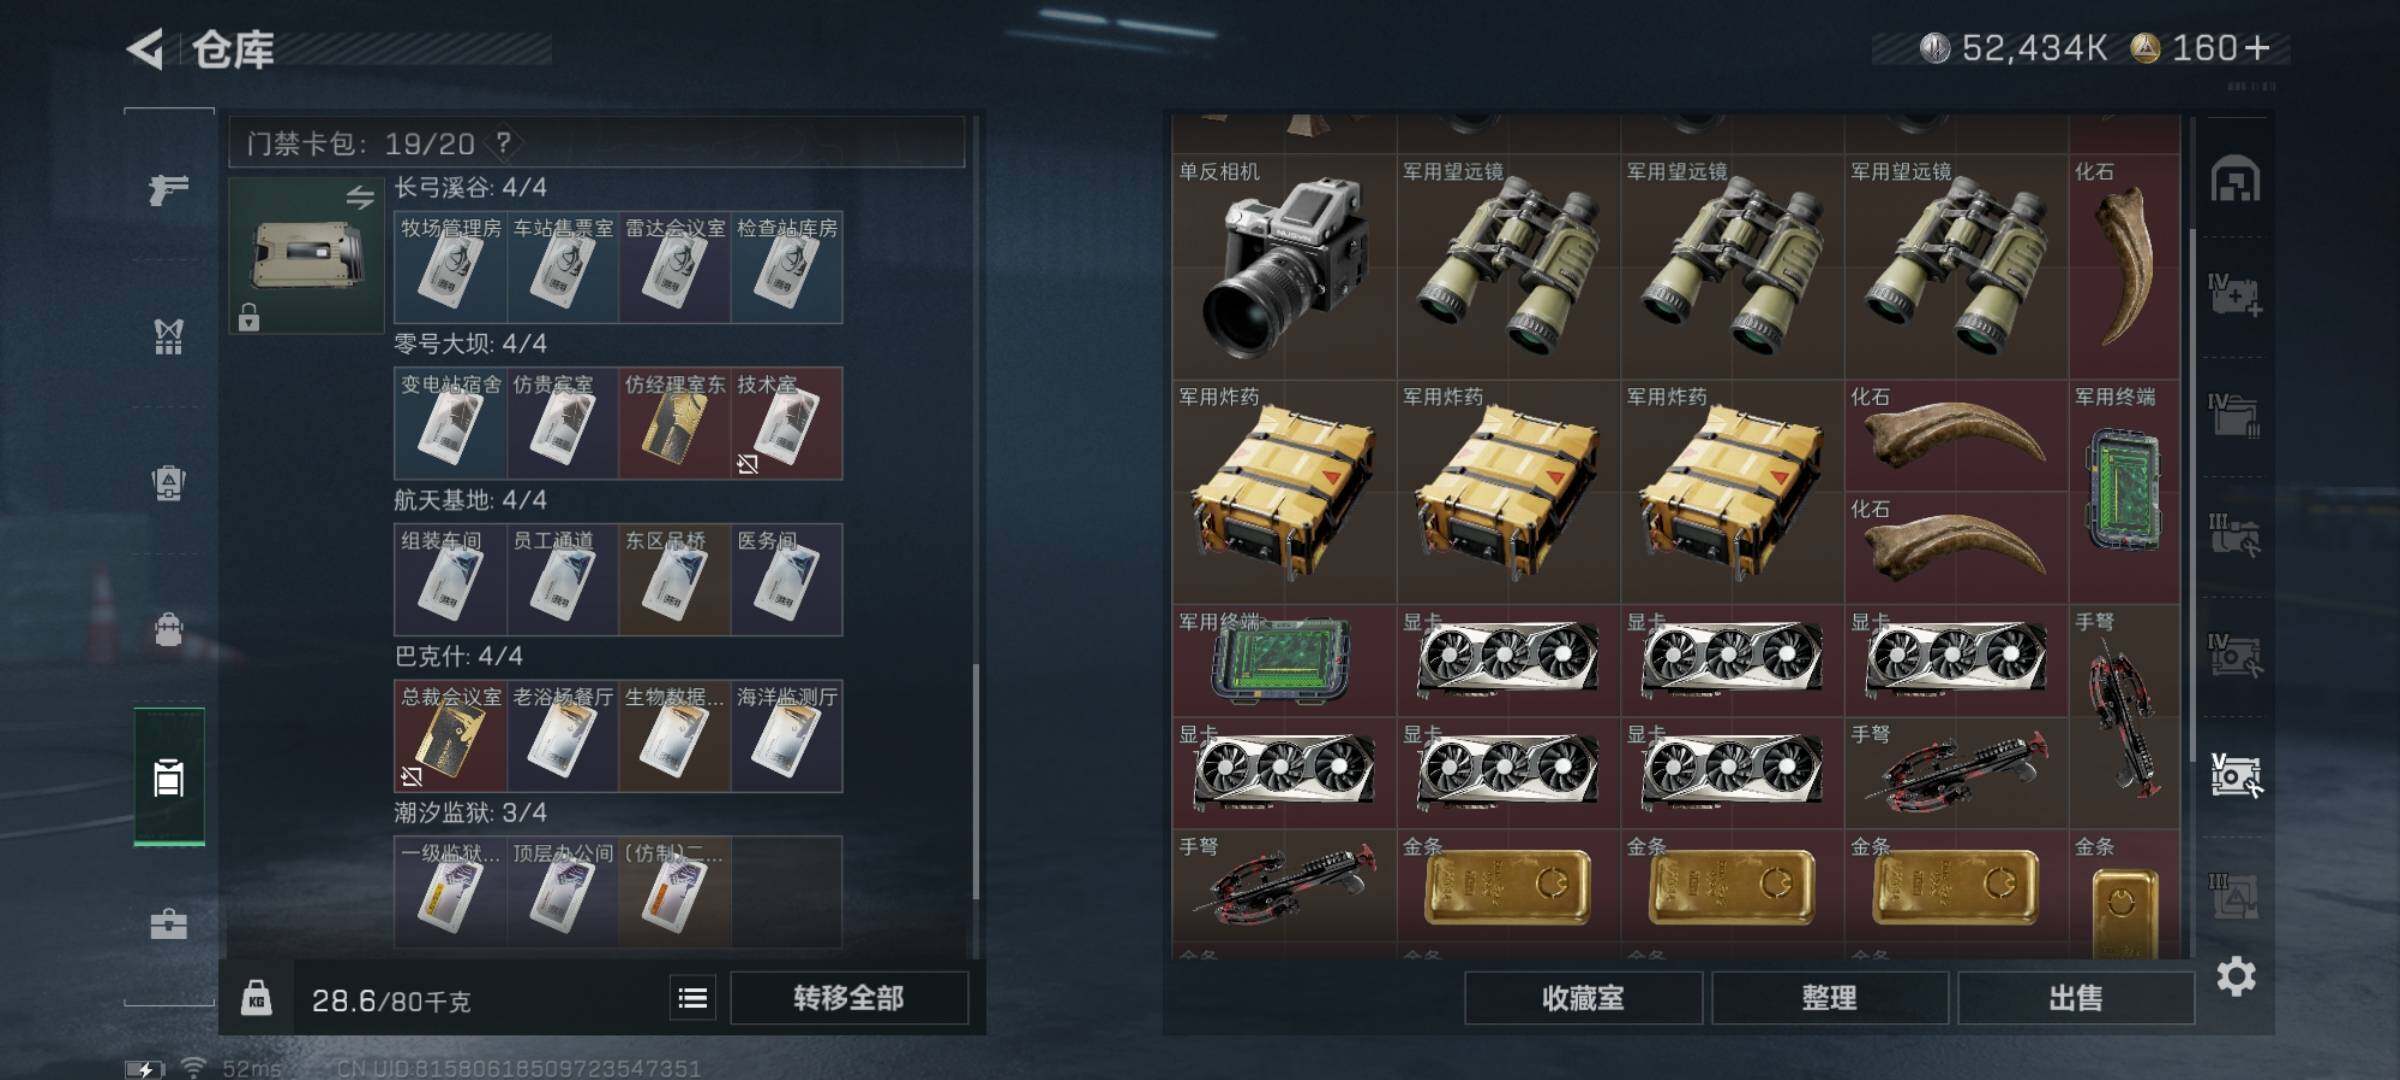Click the inventory panel scrollbar
The width and height of the screenshot is (2400, 1080).
(2192, 495)
